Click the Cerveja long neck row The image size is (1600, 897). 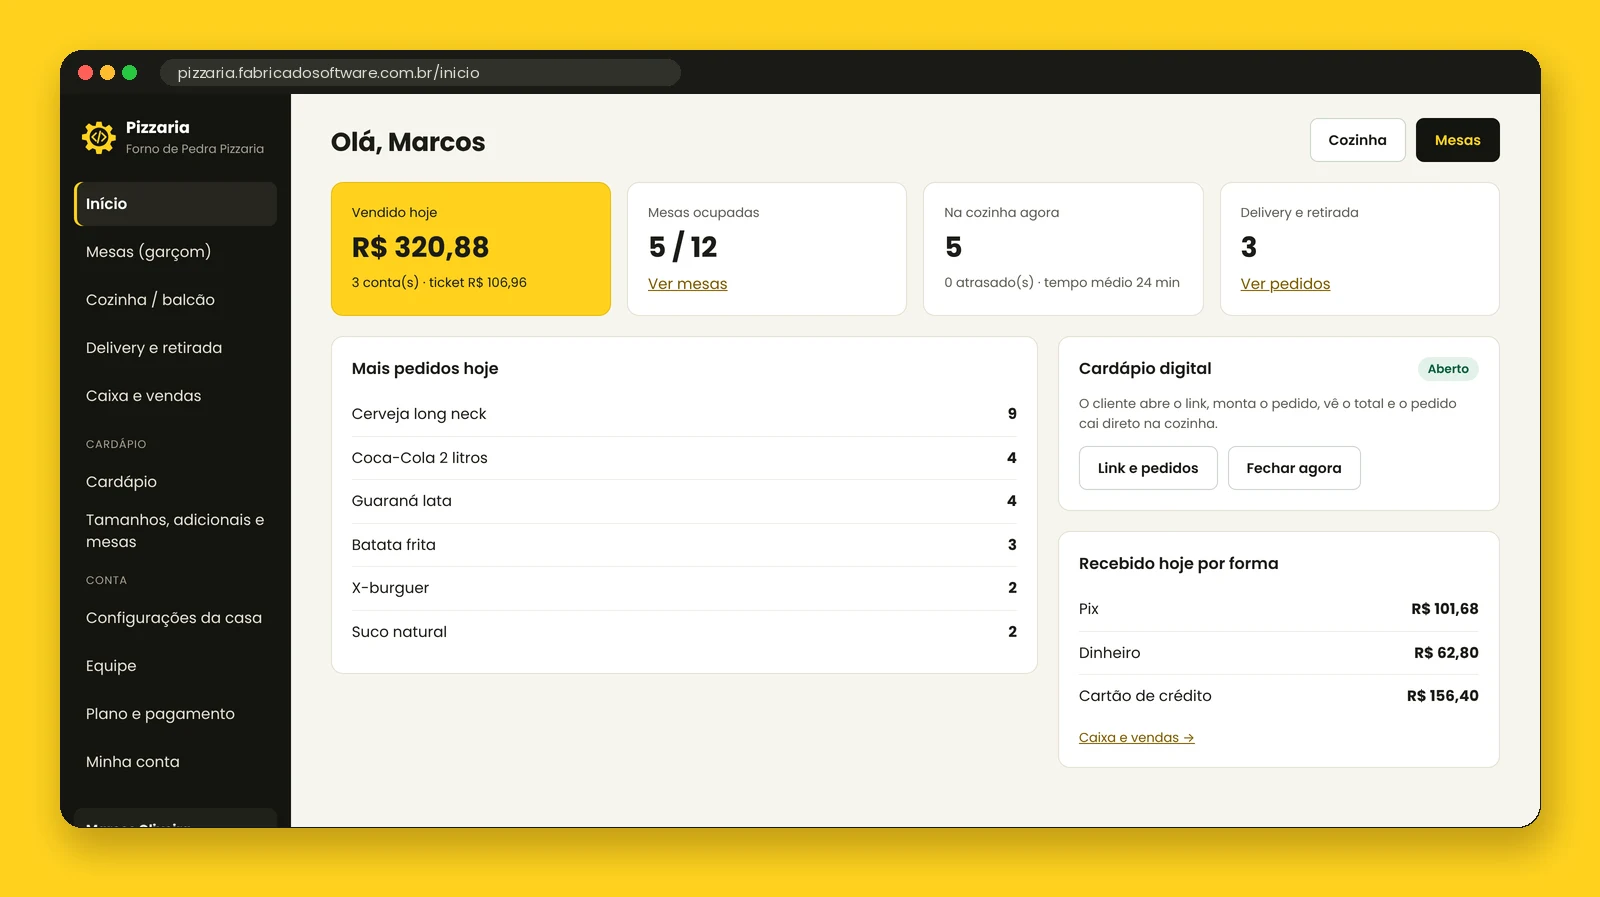click(684, 414)
